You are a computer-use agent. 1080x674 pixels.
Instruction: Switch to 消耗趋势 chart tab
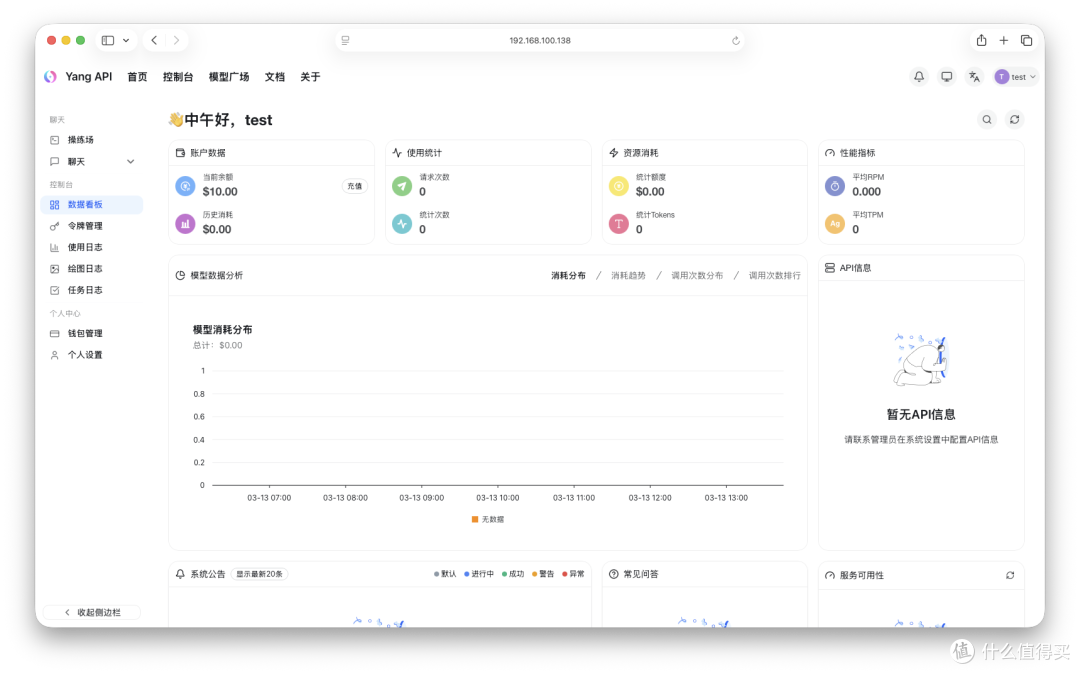[628, 275]
